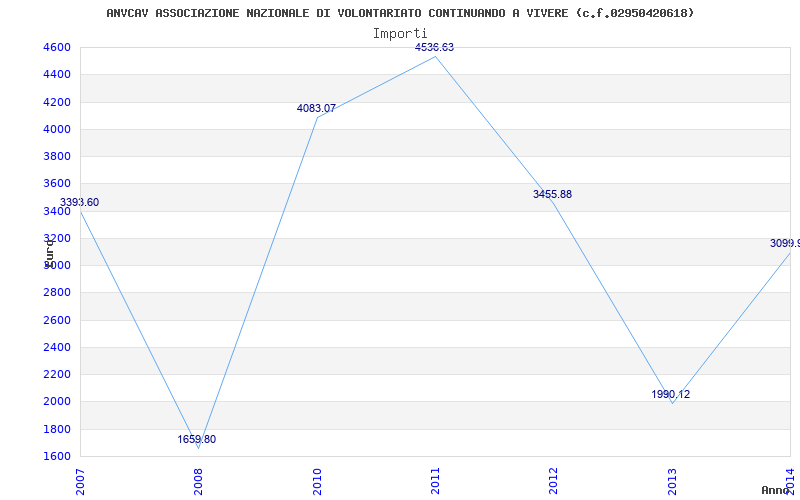Screen dimensions: 800x500
Task: Select the 3099 data label at 2014
Action: (785, 243)
